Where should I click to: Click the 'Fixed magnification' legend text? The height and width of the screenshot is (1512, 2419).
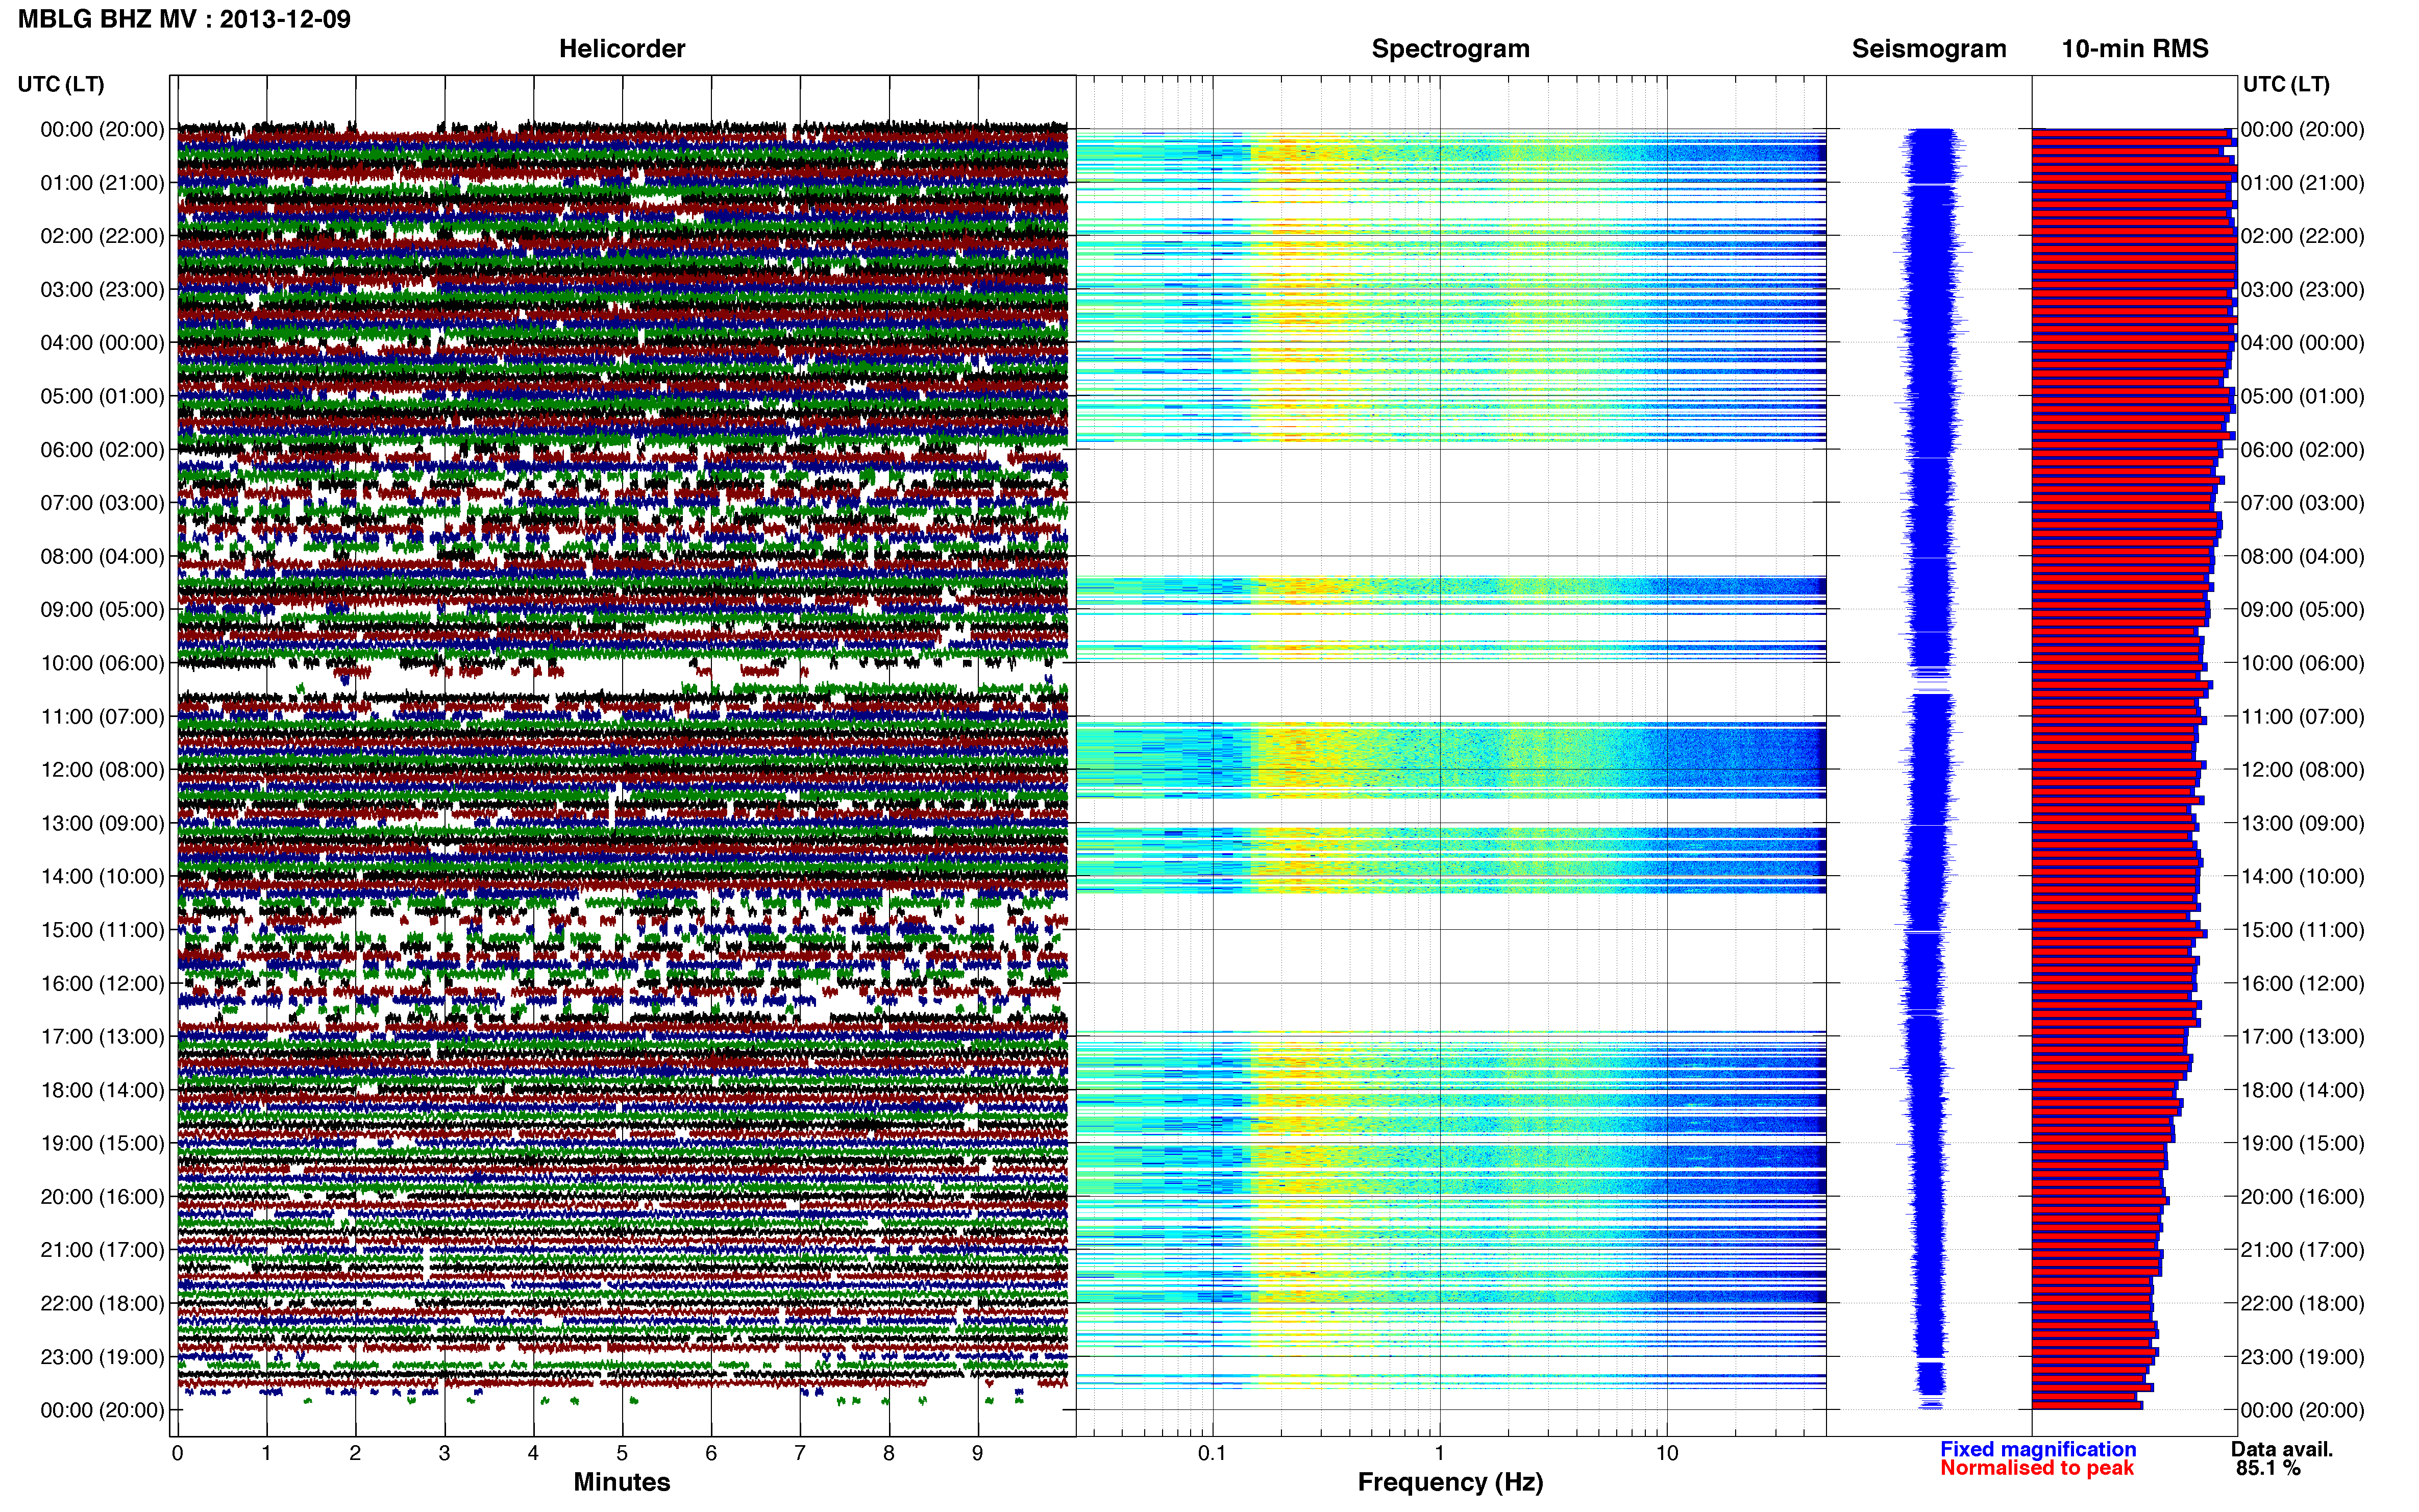(x=2038, y=1449)
